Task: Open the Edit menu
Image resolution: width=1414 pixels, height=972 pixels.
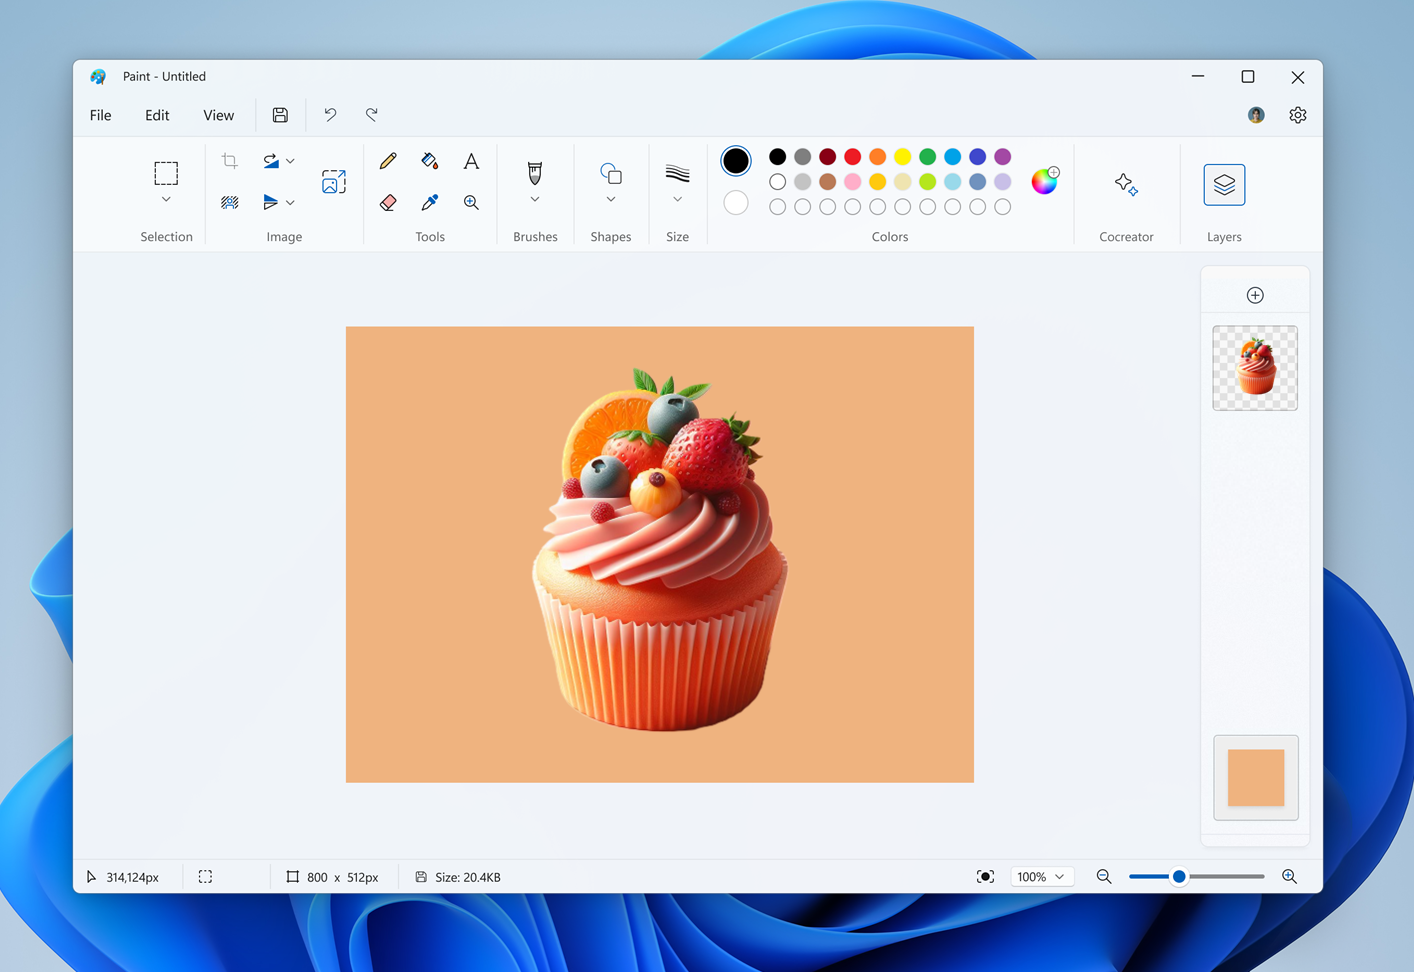Action: pyautogui.click(x=156, y=114)
